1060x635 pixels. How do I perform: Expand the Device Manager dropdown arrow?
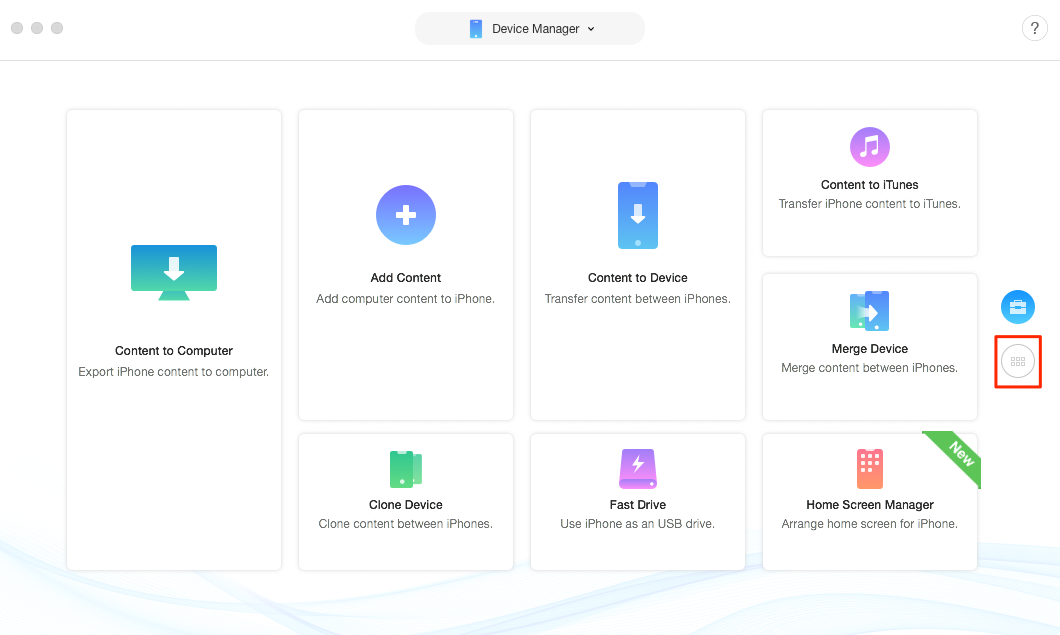point(591,29)
